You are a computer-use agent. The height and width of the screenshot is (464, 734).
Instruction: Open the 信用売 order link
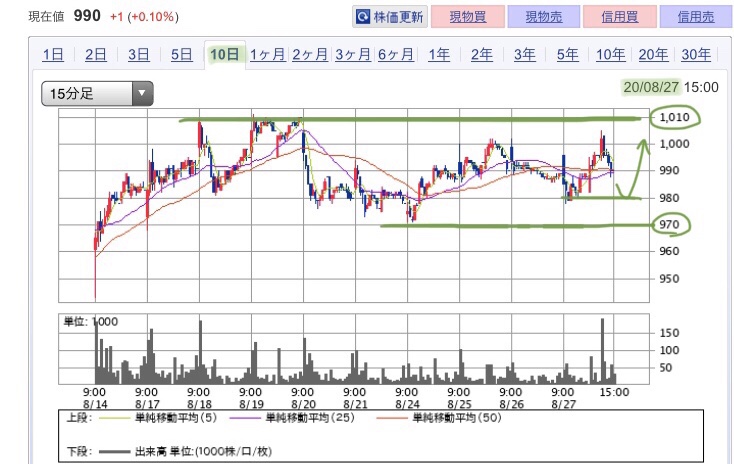click(696, 17)
